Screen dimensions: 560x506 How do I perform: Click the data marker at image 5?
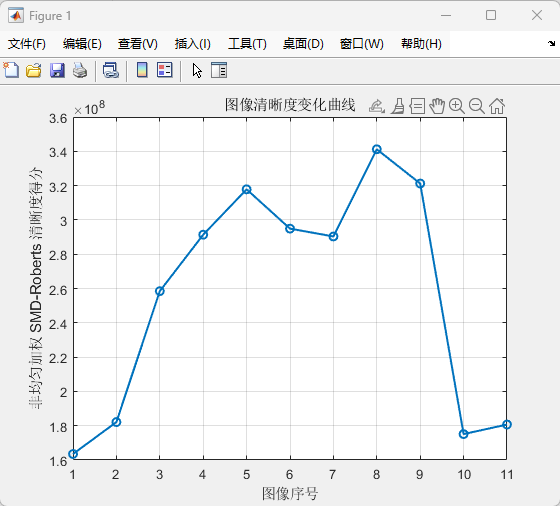pos(246,189)
